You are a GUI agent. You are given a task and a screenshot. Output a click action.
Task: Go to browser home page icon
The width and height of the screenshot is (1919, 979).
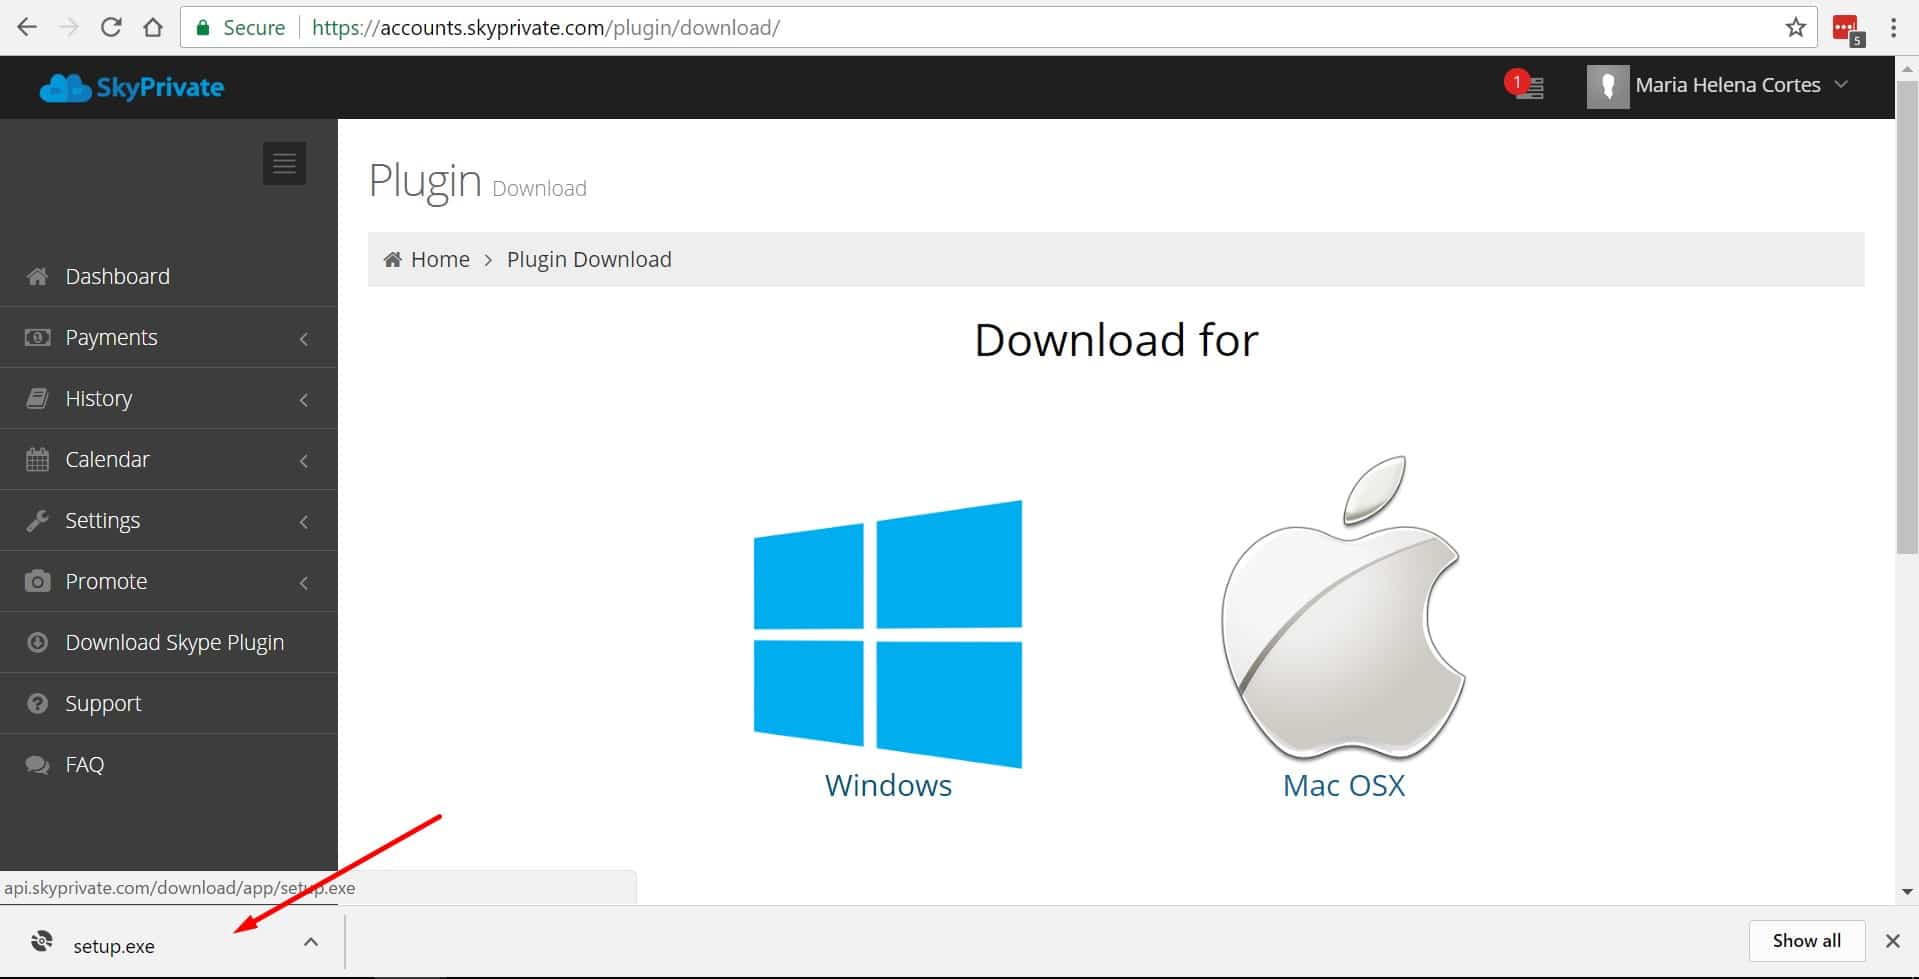click(153, 28)
